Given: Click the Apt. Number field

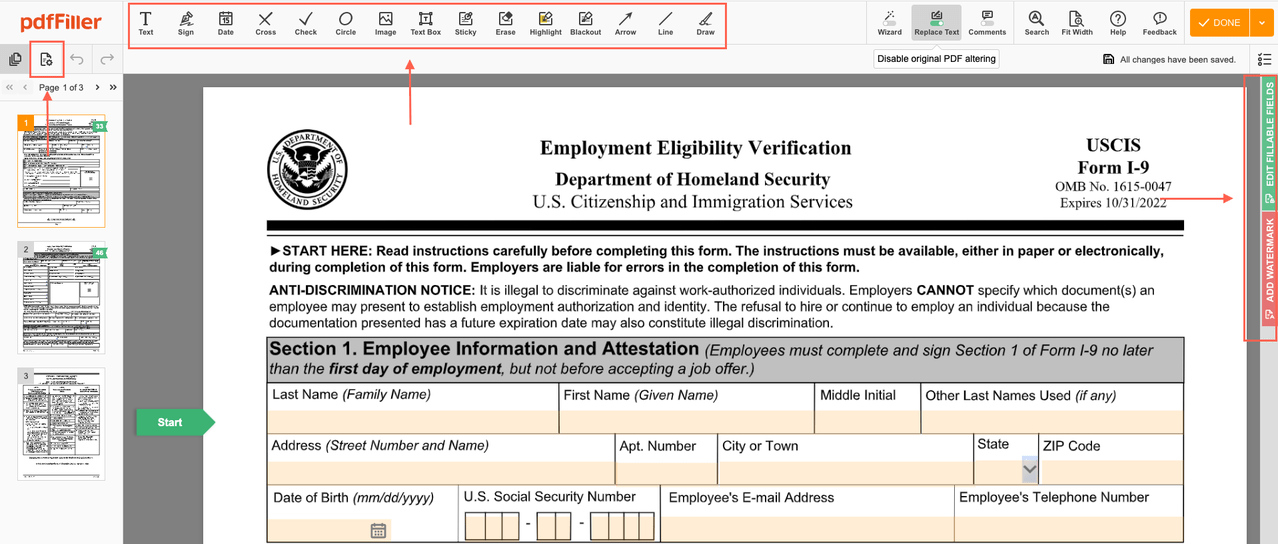Looking at the screenshot, I should (666, 471).
